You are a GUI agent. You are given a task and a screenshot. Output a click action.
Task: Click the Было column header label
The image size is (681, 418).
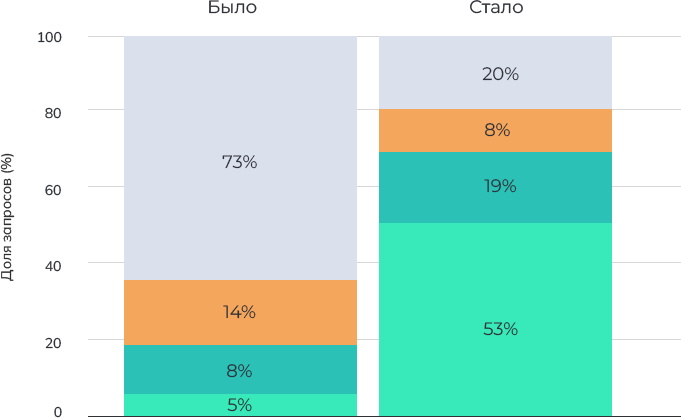pyautogui.click(x=232, y=7)
